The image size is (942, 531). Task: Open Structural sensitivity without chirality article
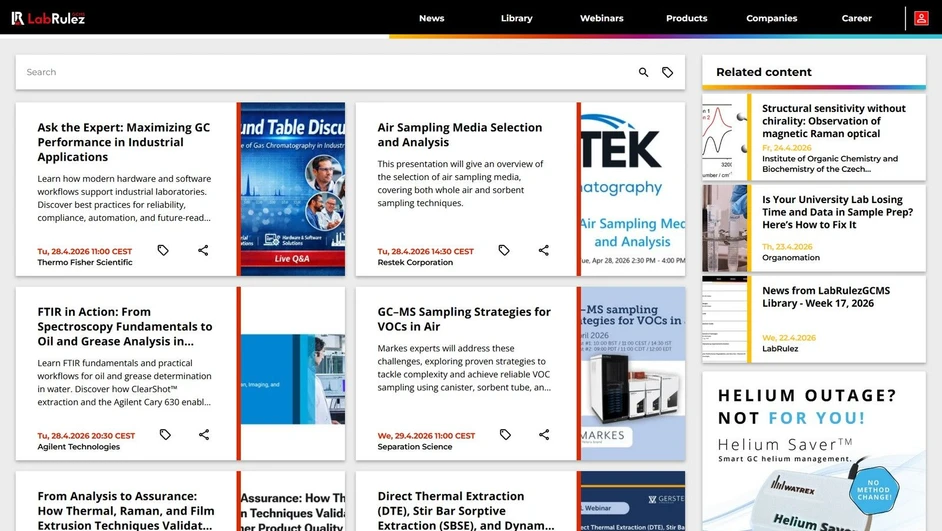point(834,121)
